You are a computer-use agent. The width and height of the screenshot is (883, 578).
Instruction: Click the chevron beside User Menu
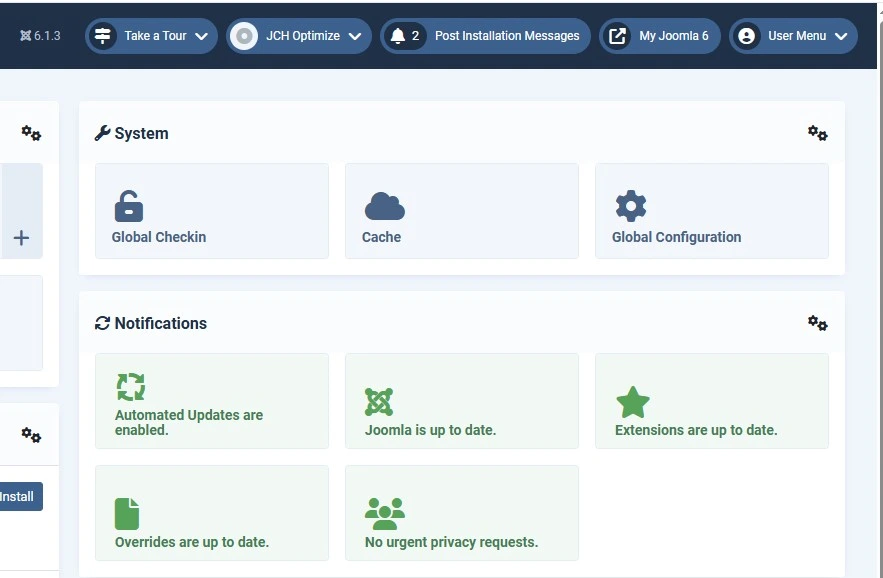point(841,37)
